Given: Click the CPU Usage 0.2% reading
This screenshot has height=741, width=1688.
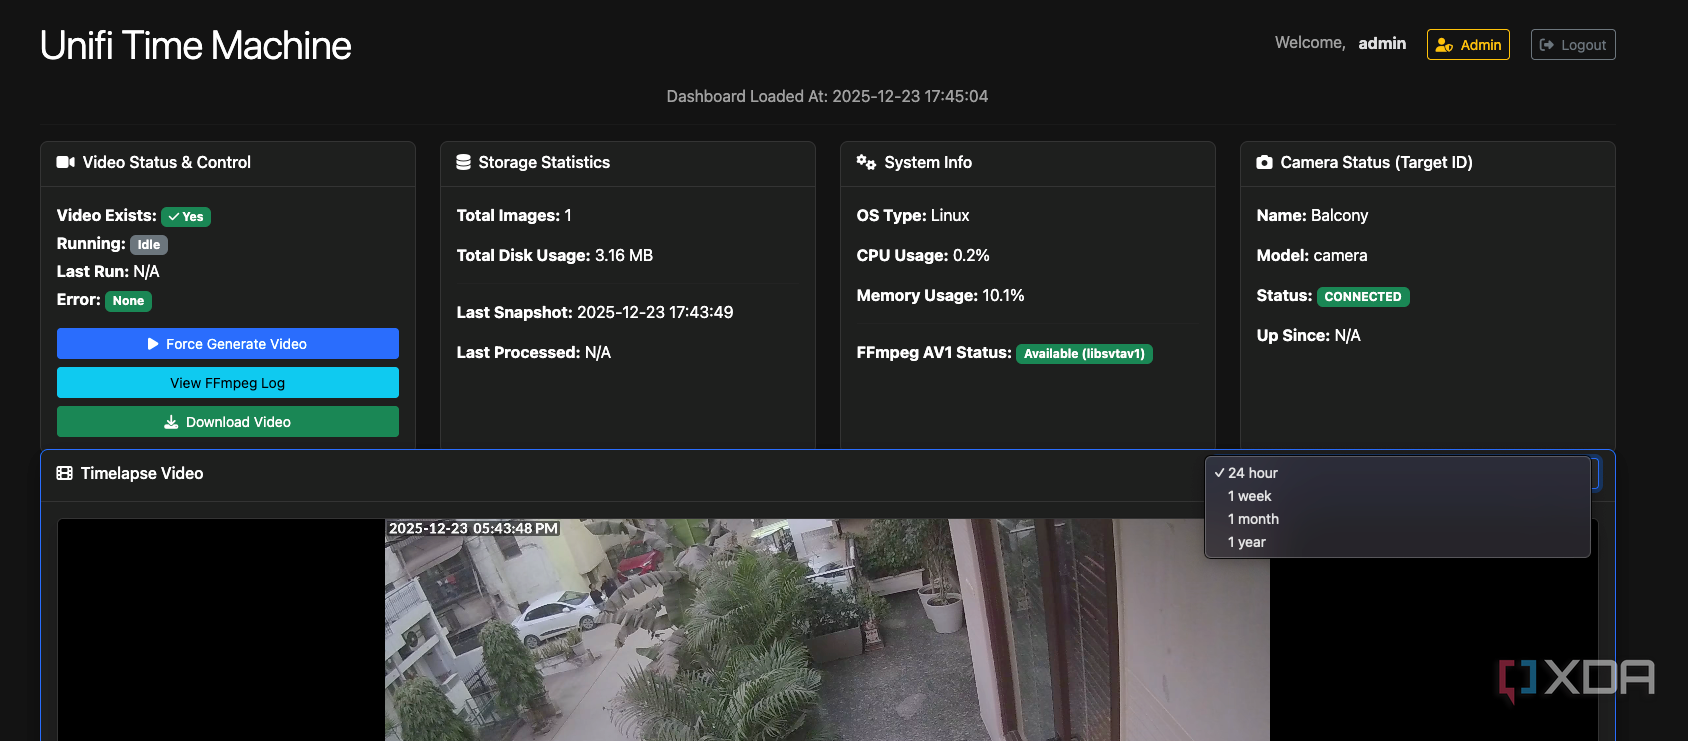Looking at the screenshot, I should 923,255.
